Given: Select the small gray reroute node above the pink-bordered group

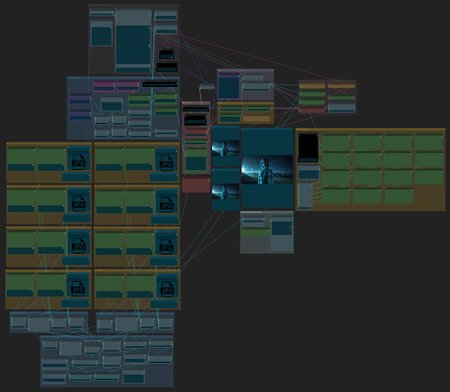Looking at the screenshot, I should (207, 87).
